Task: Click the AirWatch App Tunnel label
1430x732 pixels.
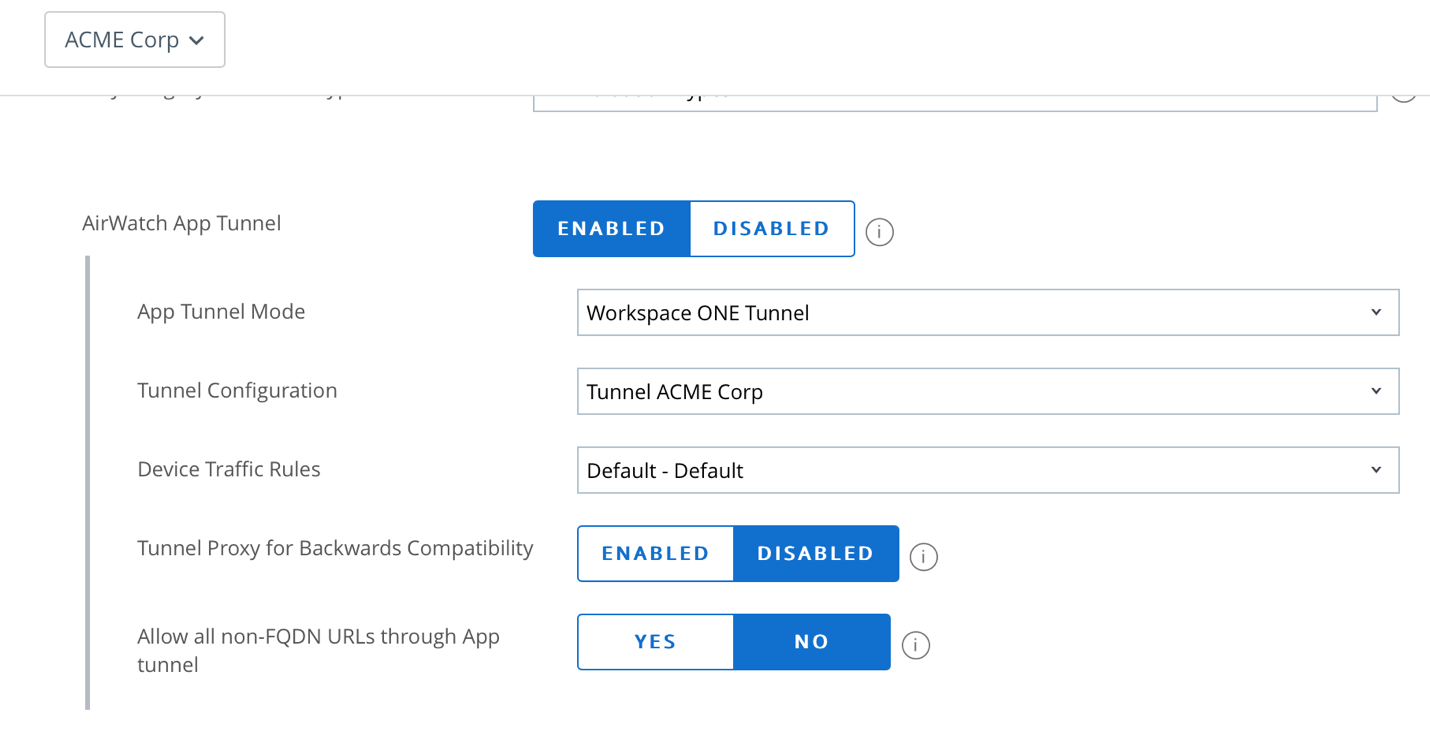Action: click(181, 223)
